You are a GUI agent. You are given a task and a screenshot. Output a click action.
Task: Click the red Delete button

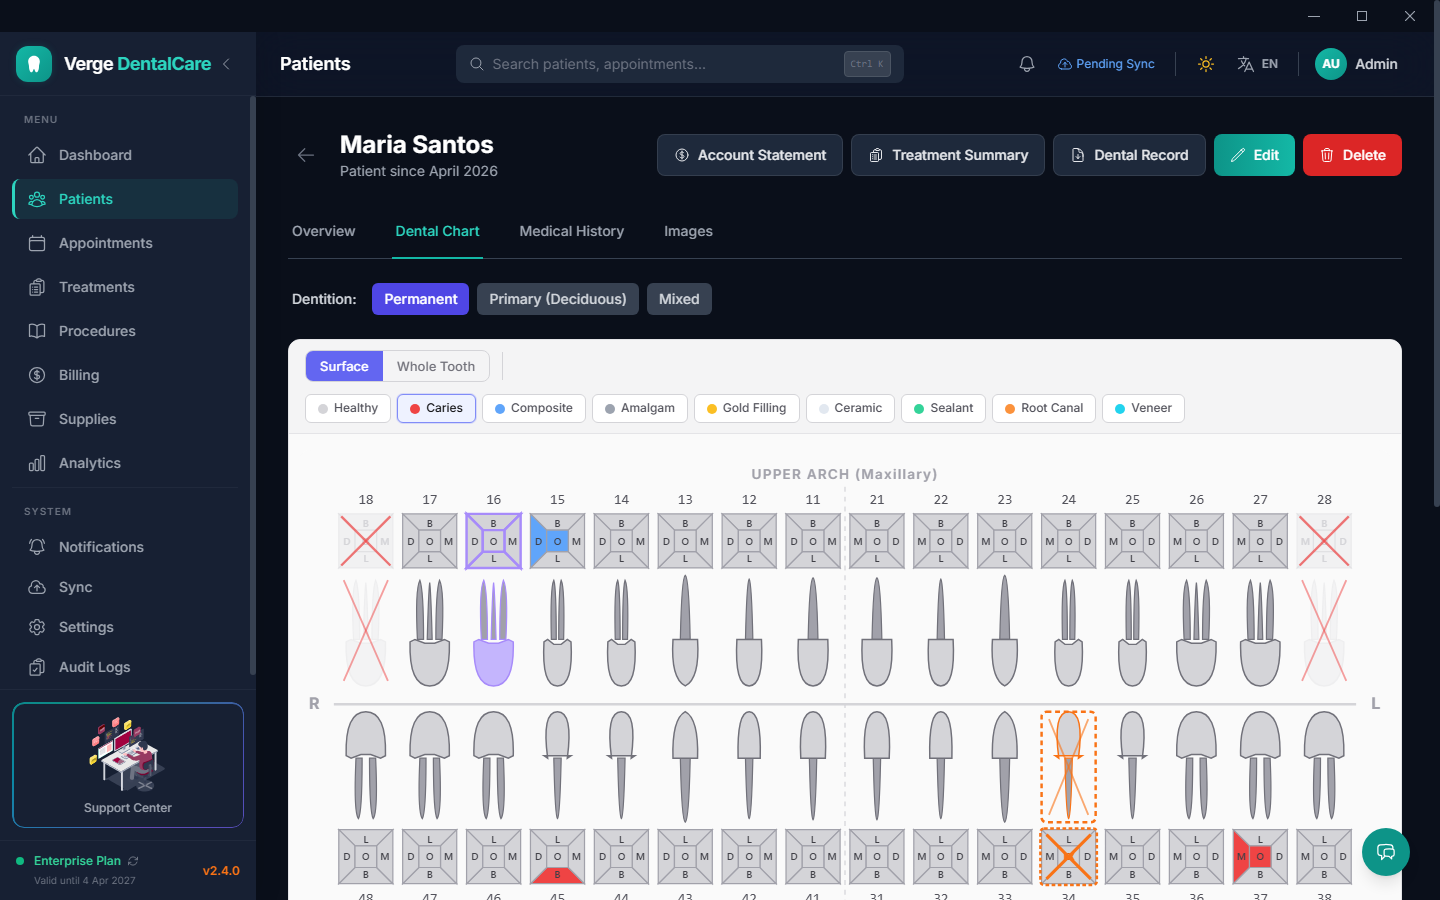pos(1352,155)
